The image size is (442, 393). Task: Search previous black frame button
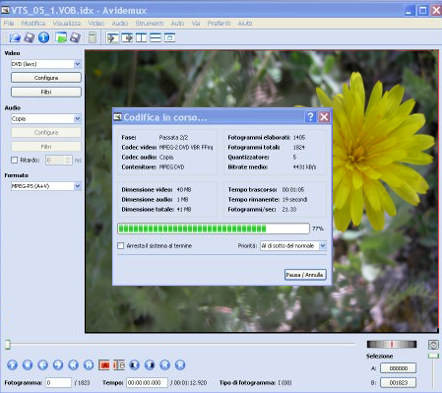click(134, 365)
